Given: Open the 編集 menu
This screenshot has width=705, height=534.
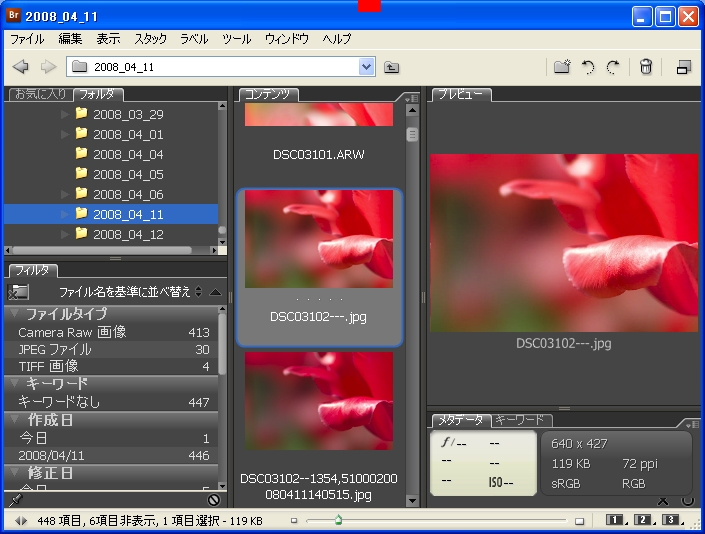Looking at the screenshot, I should point(70,39).
